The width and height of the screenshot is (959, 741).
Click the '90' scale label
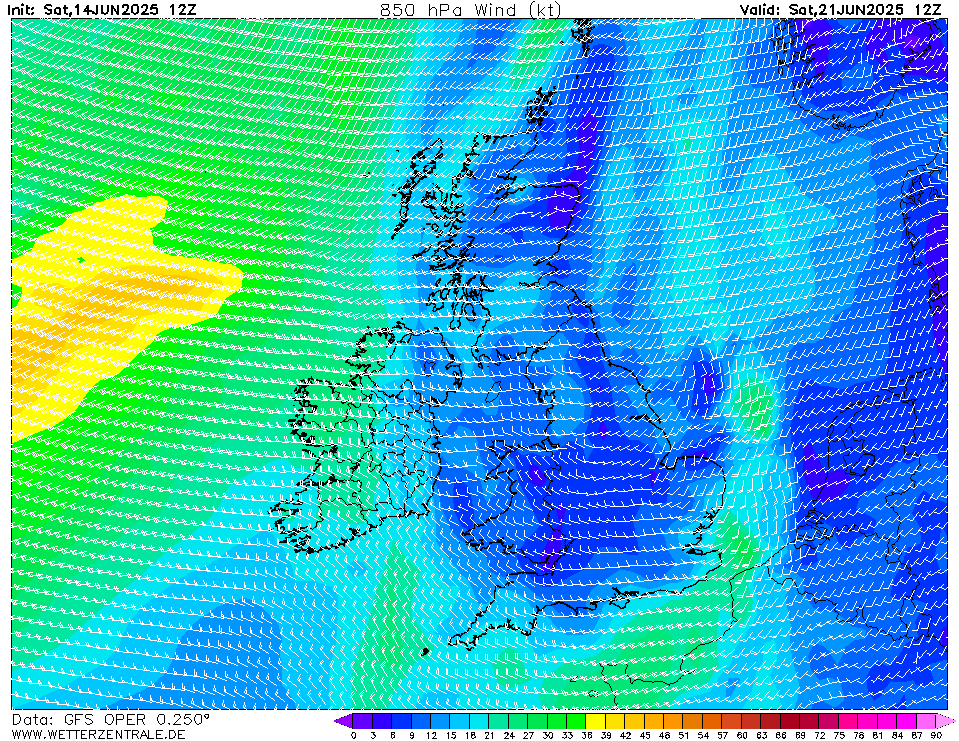tap(936, 735)
